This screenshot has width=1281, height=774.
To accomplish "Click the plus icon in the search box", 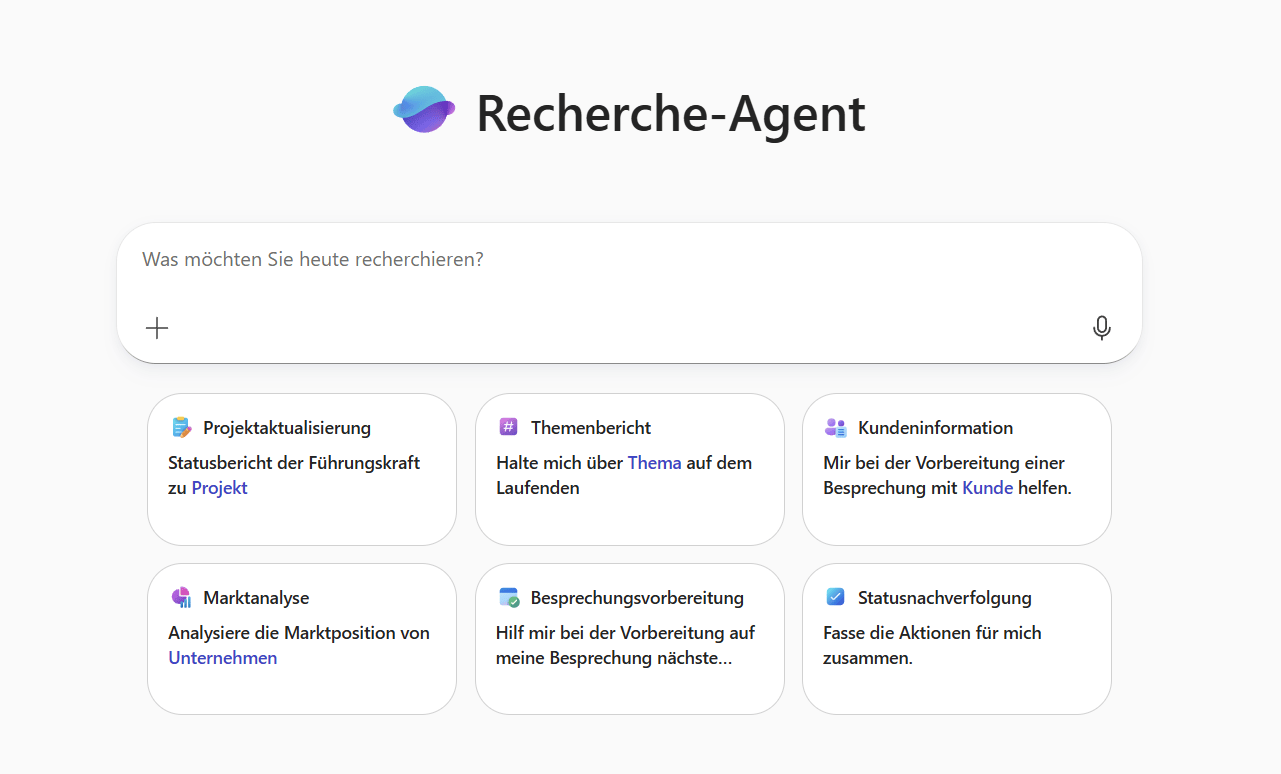I will coord(157,327).
